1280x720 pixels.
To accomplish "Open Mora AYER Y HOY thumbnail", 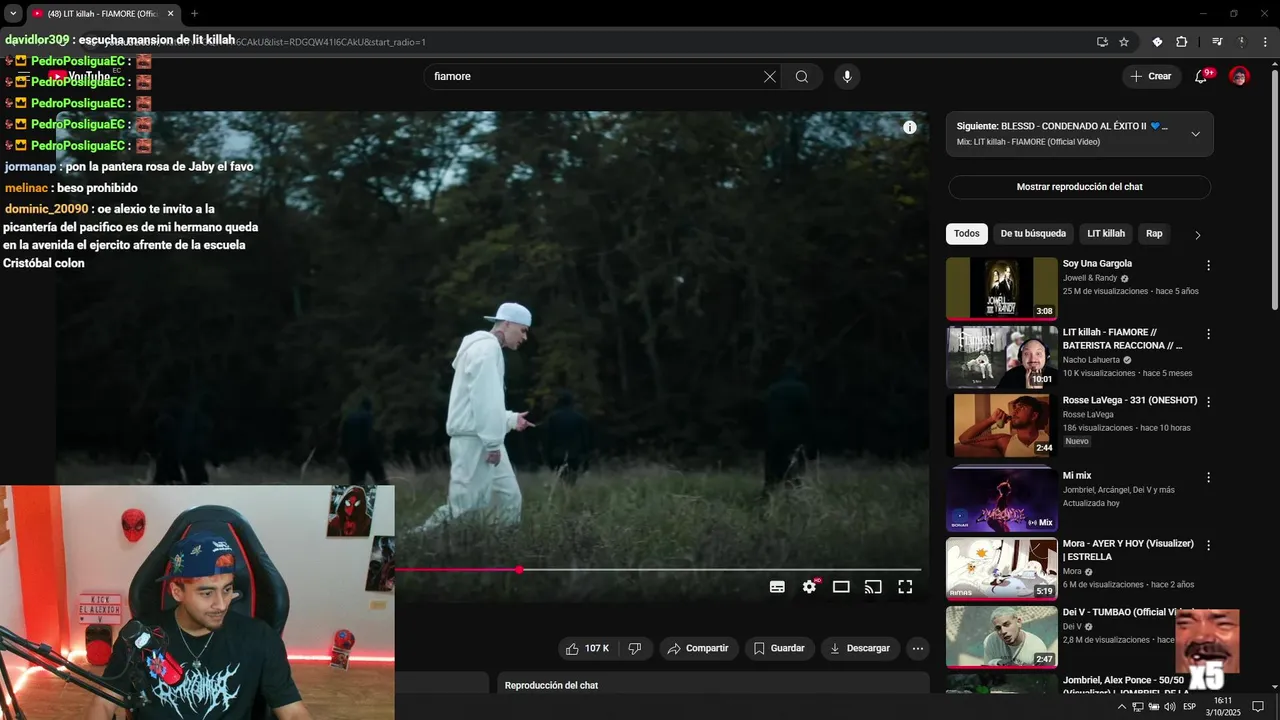I will (1001, 568).
